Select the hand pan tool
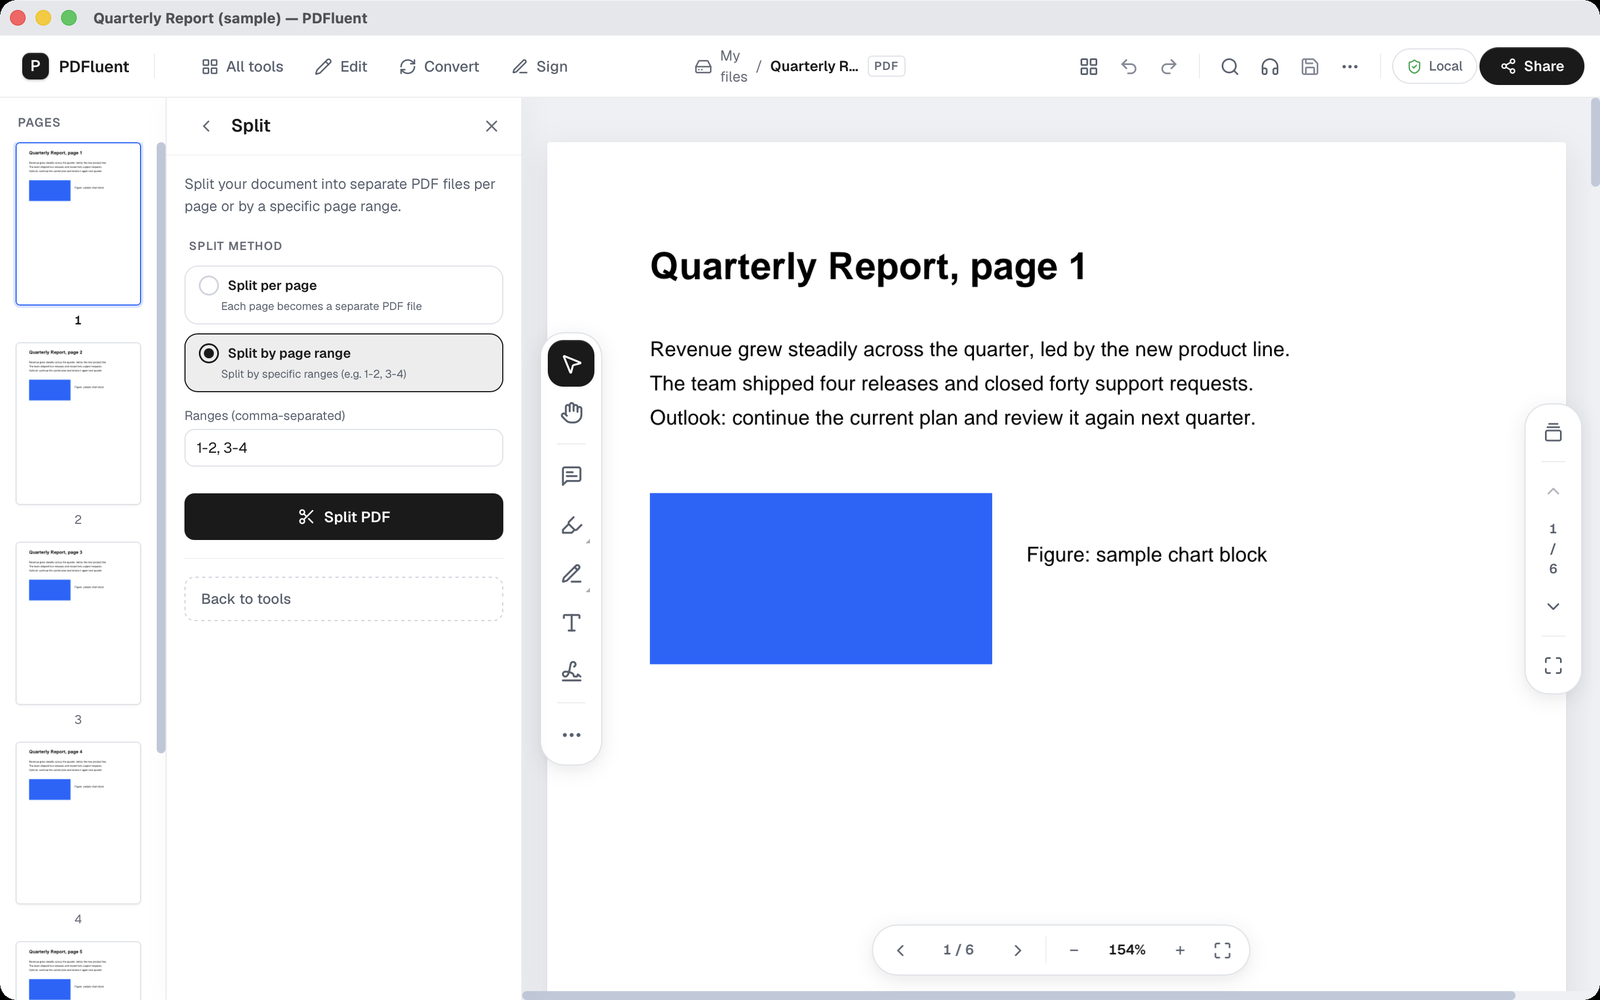The height and width of the screenshot is (1000, 1600). (571, 413)
